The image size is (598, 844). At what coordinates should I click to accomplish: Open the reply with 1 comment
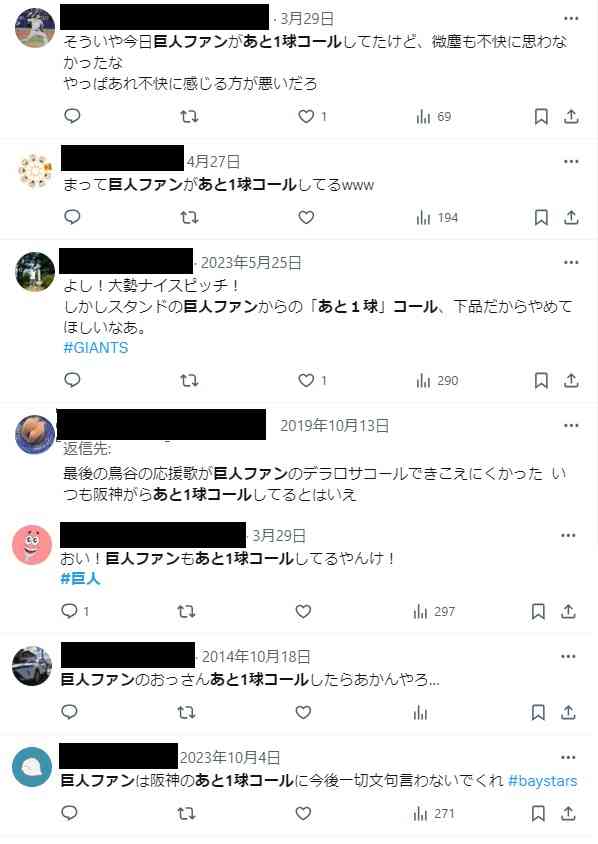pos(75,611)
